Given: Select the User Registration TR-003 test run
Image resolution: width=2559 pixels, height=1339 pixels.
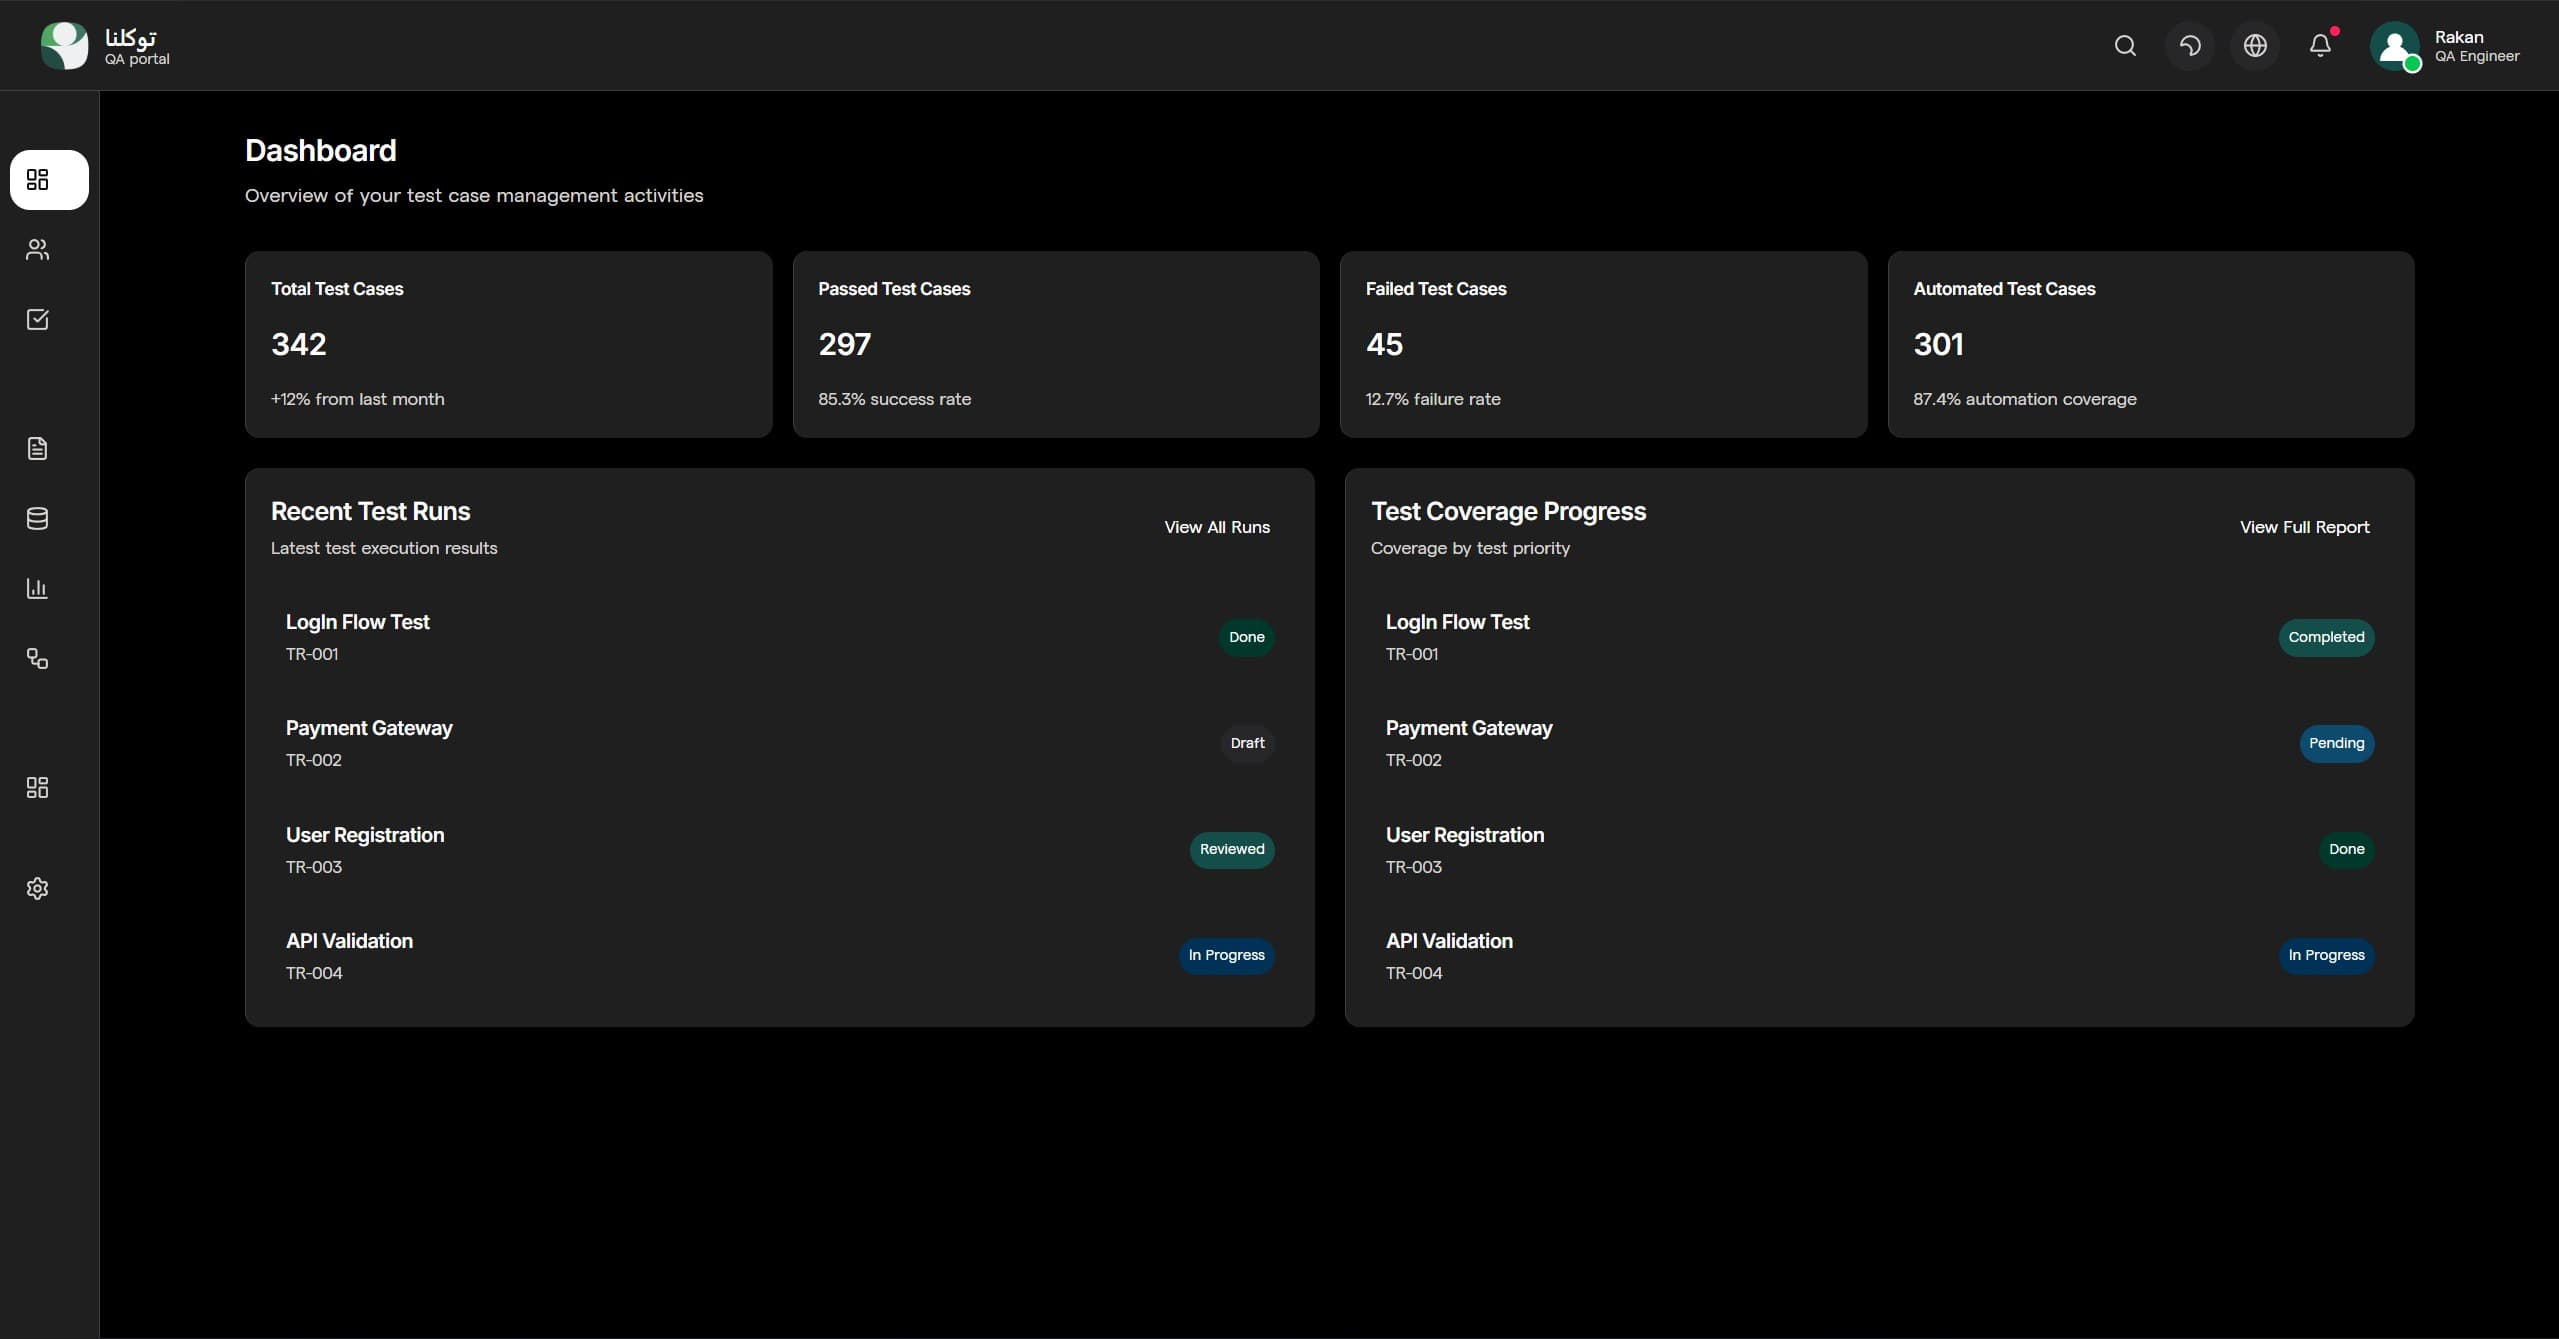Looking at the screenshot, I should tap(364, 849).
